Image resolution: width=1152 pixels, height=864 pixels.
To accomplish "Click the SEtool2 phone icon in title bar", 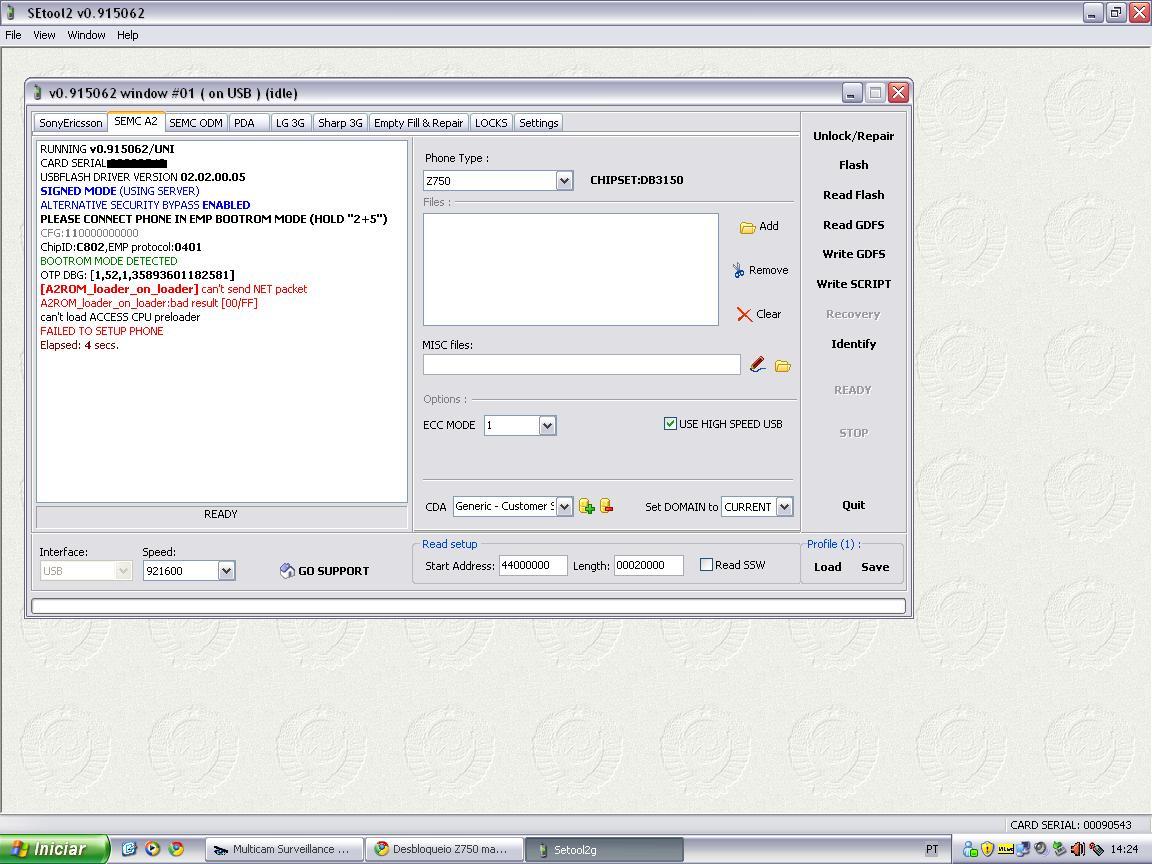I will [x=12, y=12].
